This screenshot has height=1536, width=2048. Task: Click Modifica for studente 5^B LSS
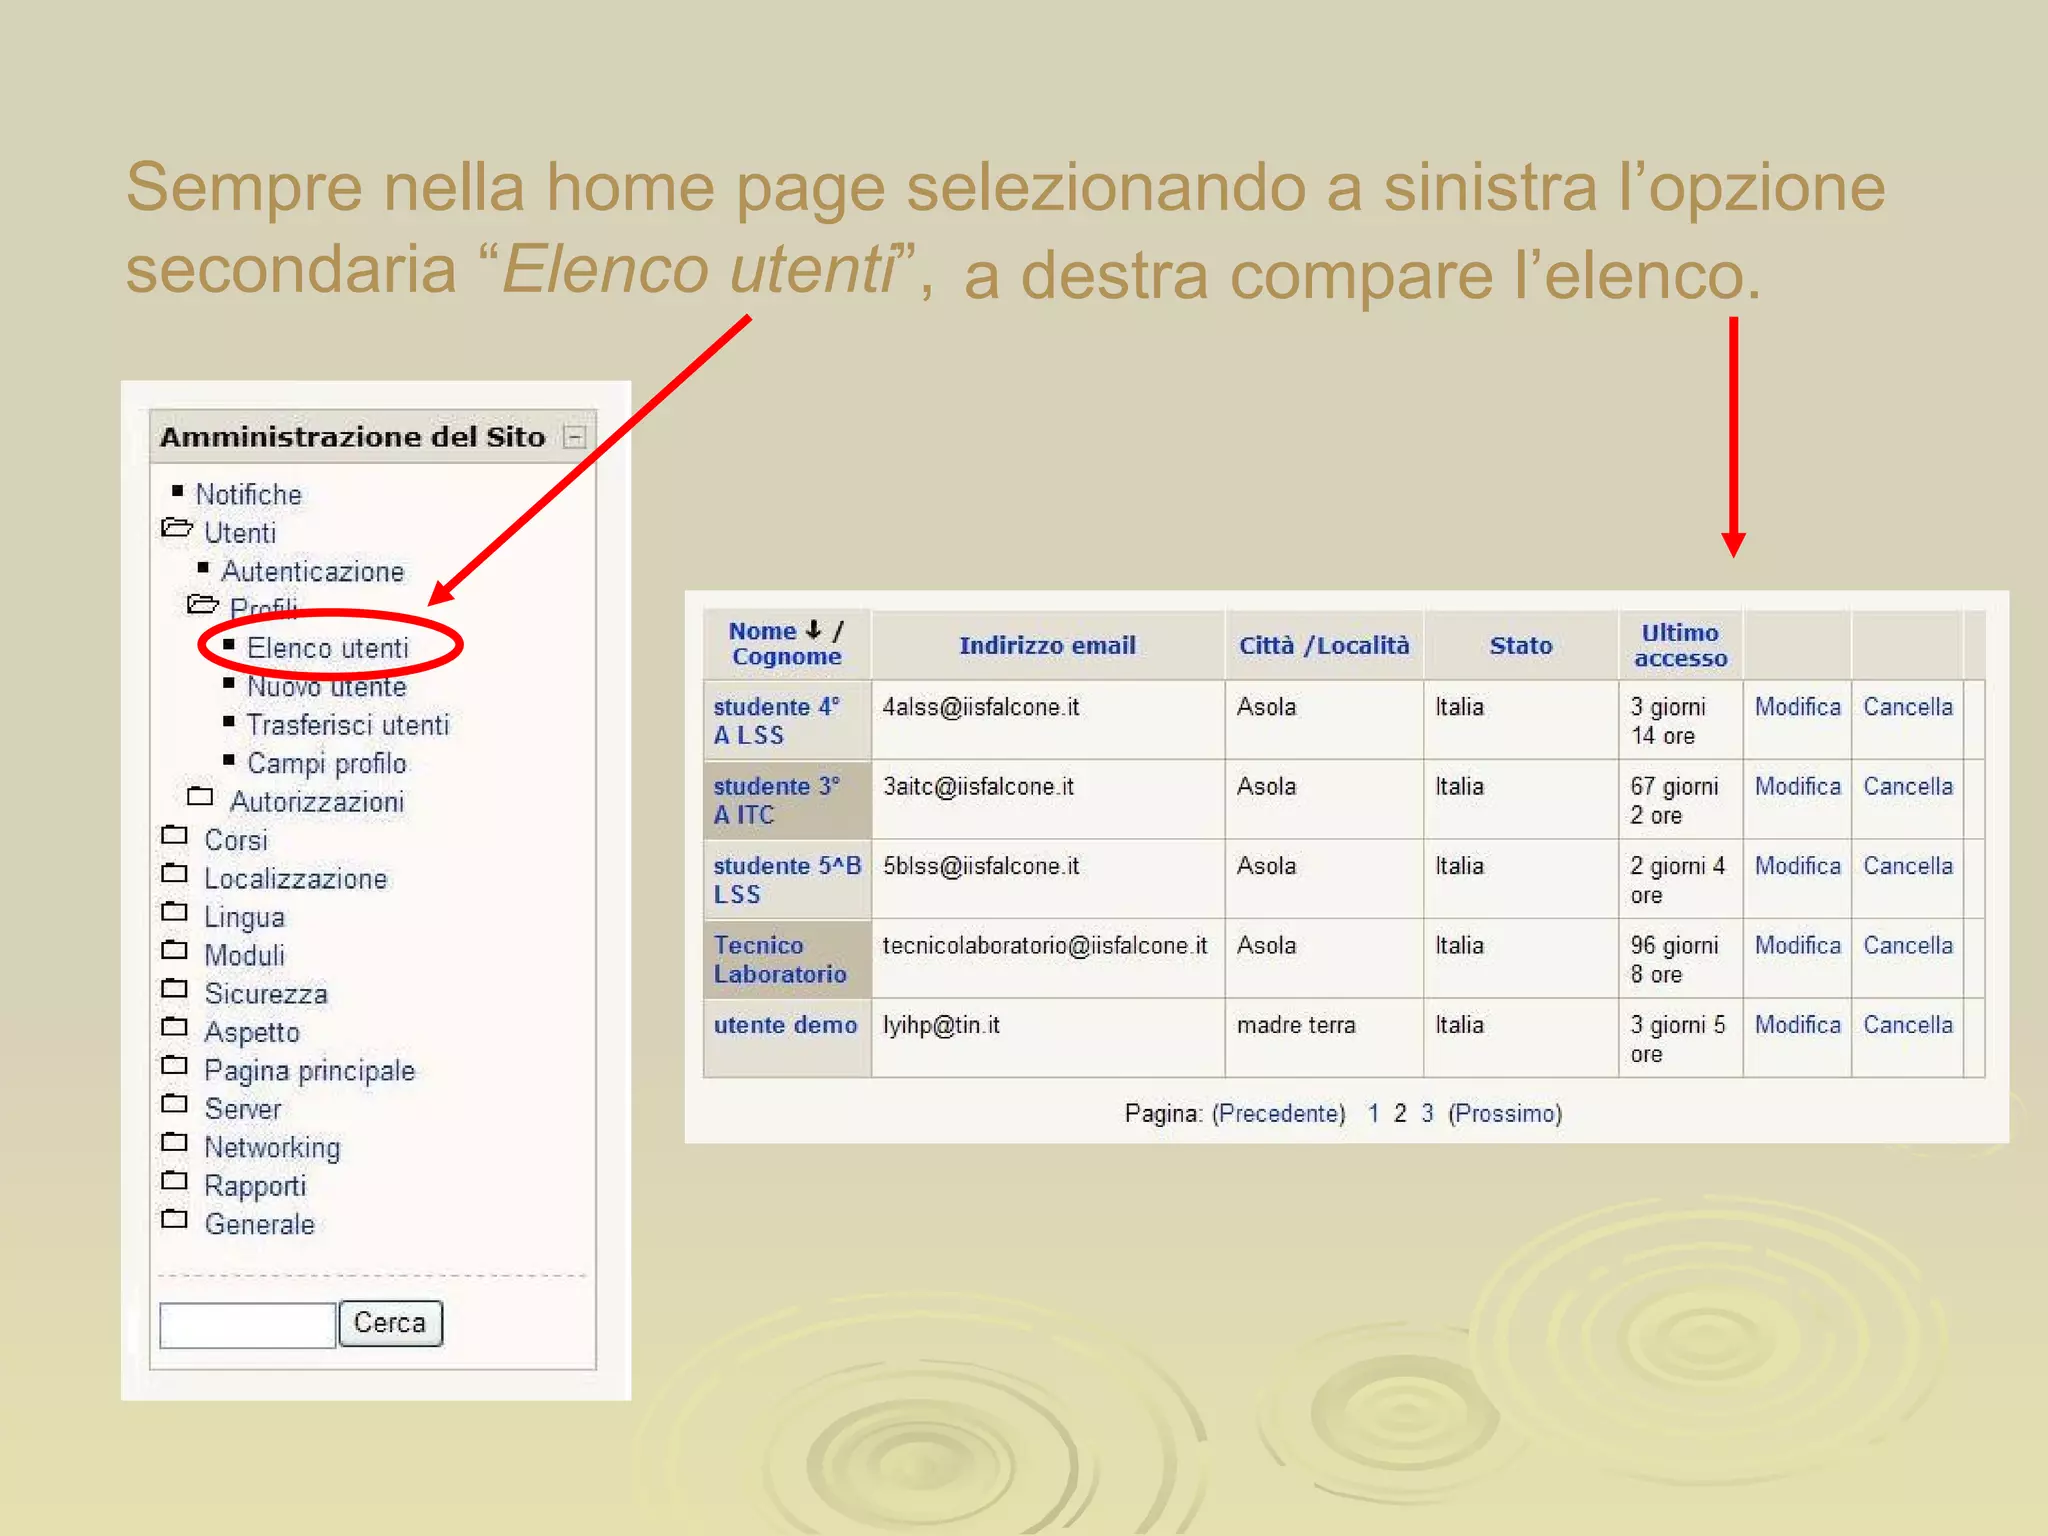pos(1797,866)
